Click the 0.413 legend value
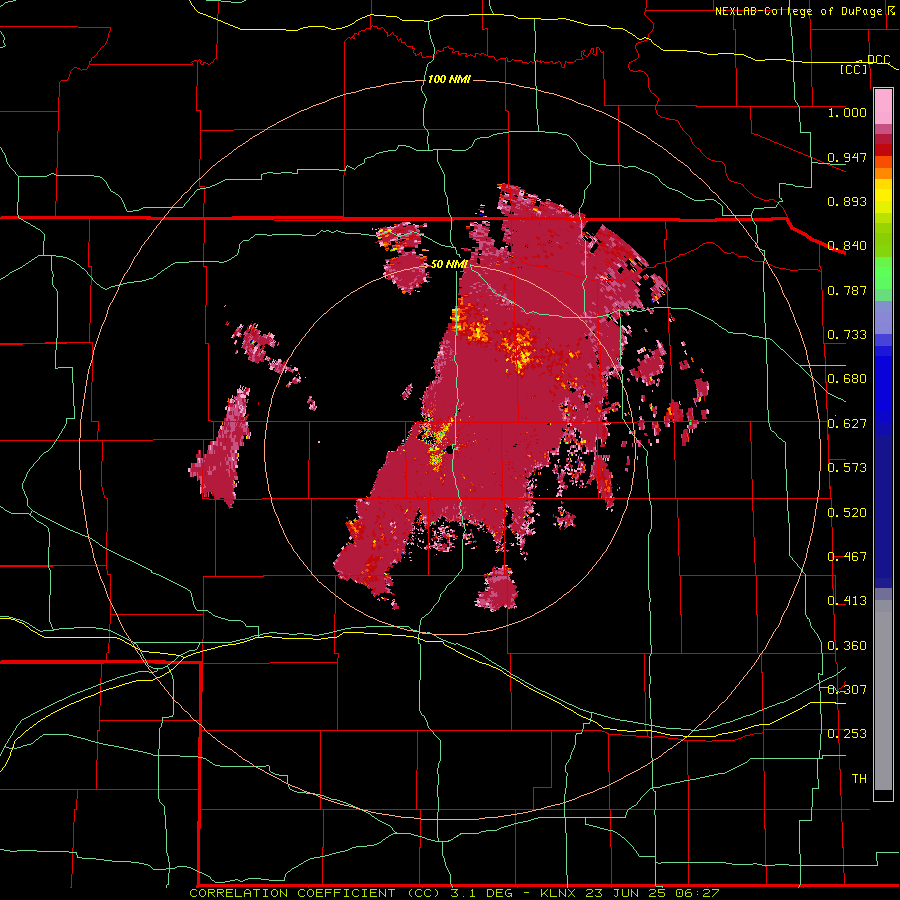Screen dimensions: 900x900 pyautogui.click(x=847, y=601)
